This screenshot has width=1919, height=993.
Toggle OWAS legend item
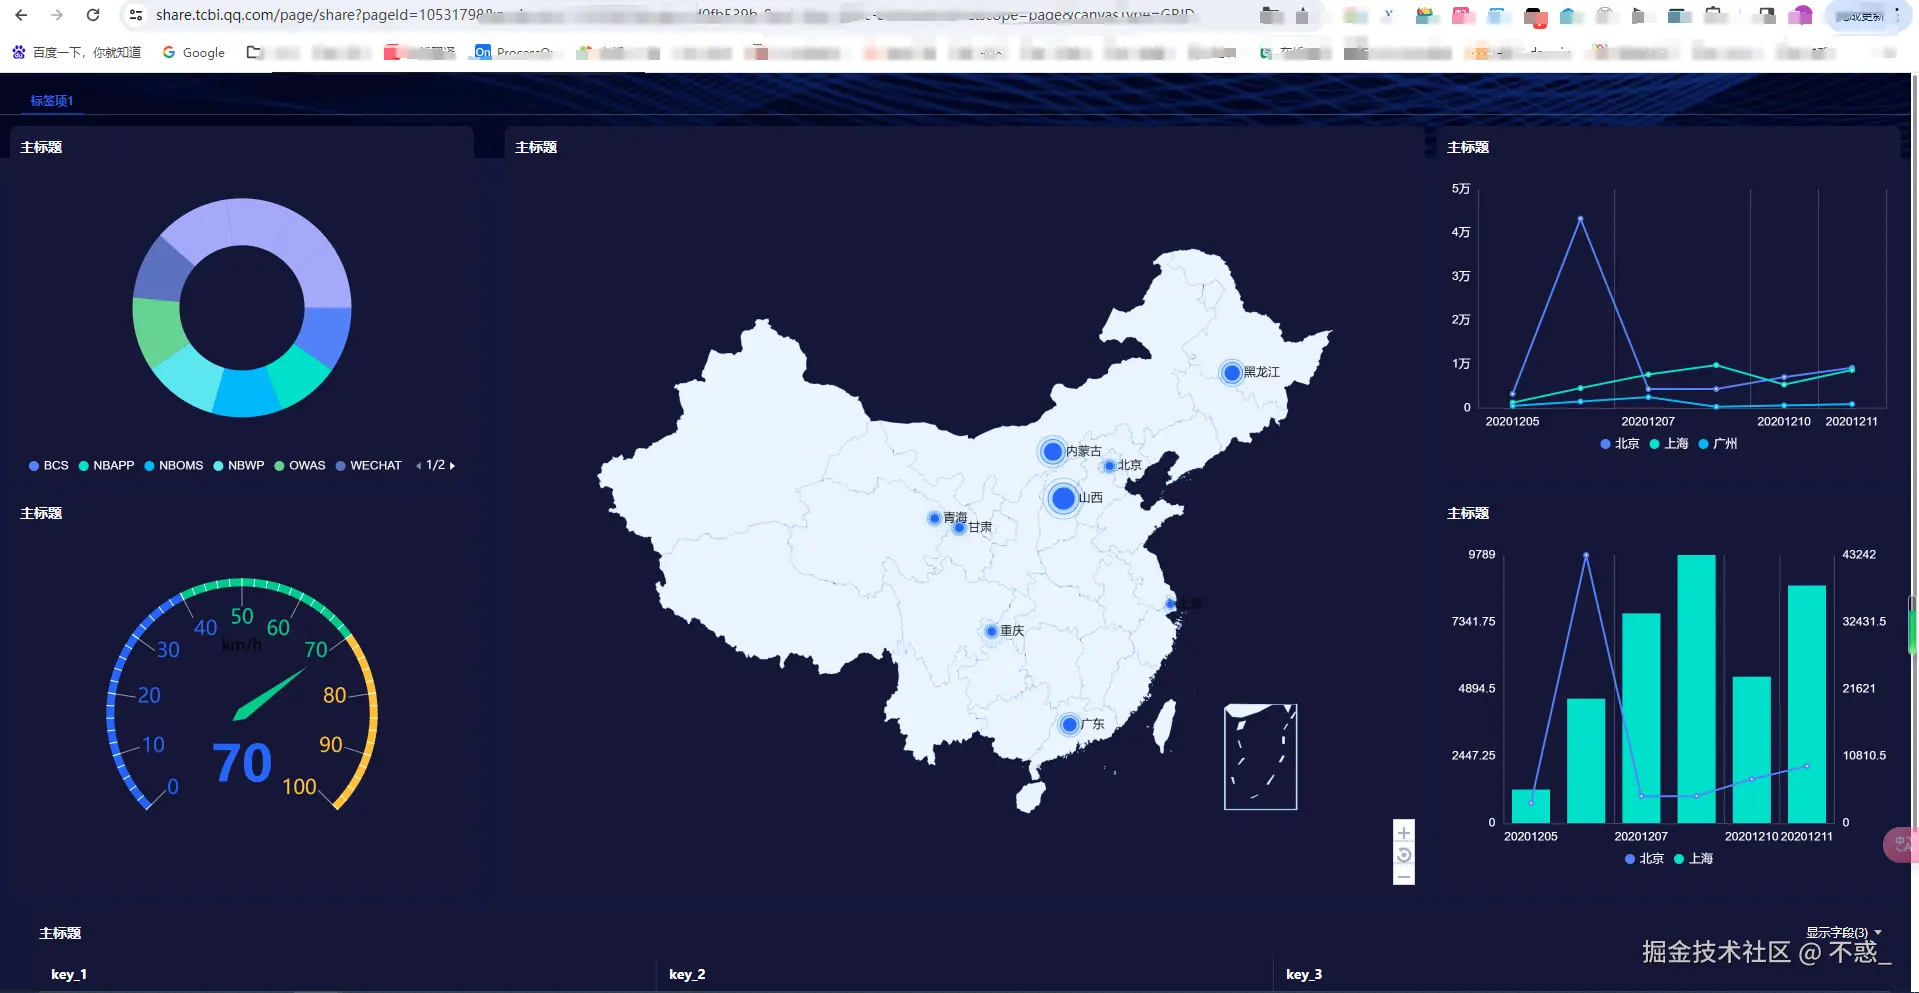(x=300, y=466)
